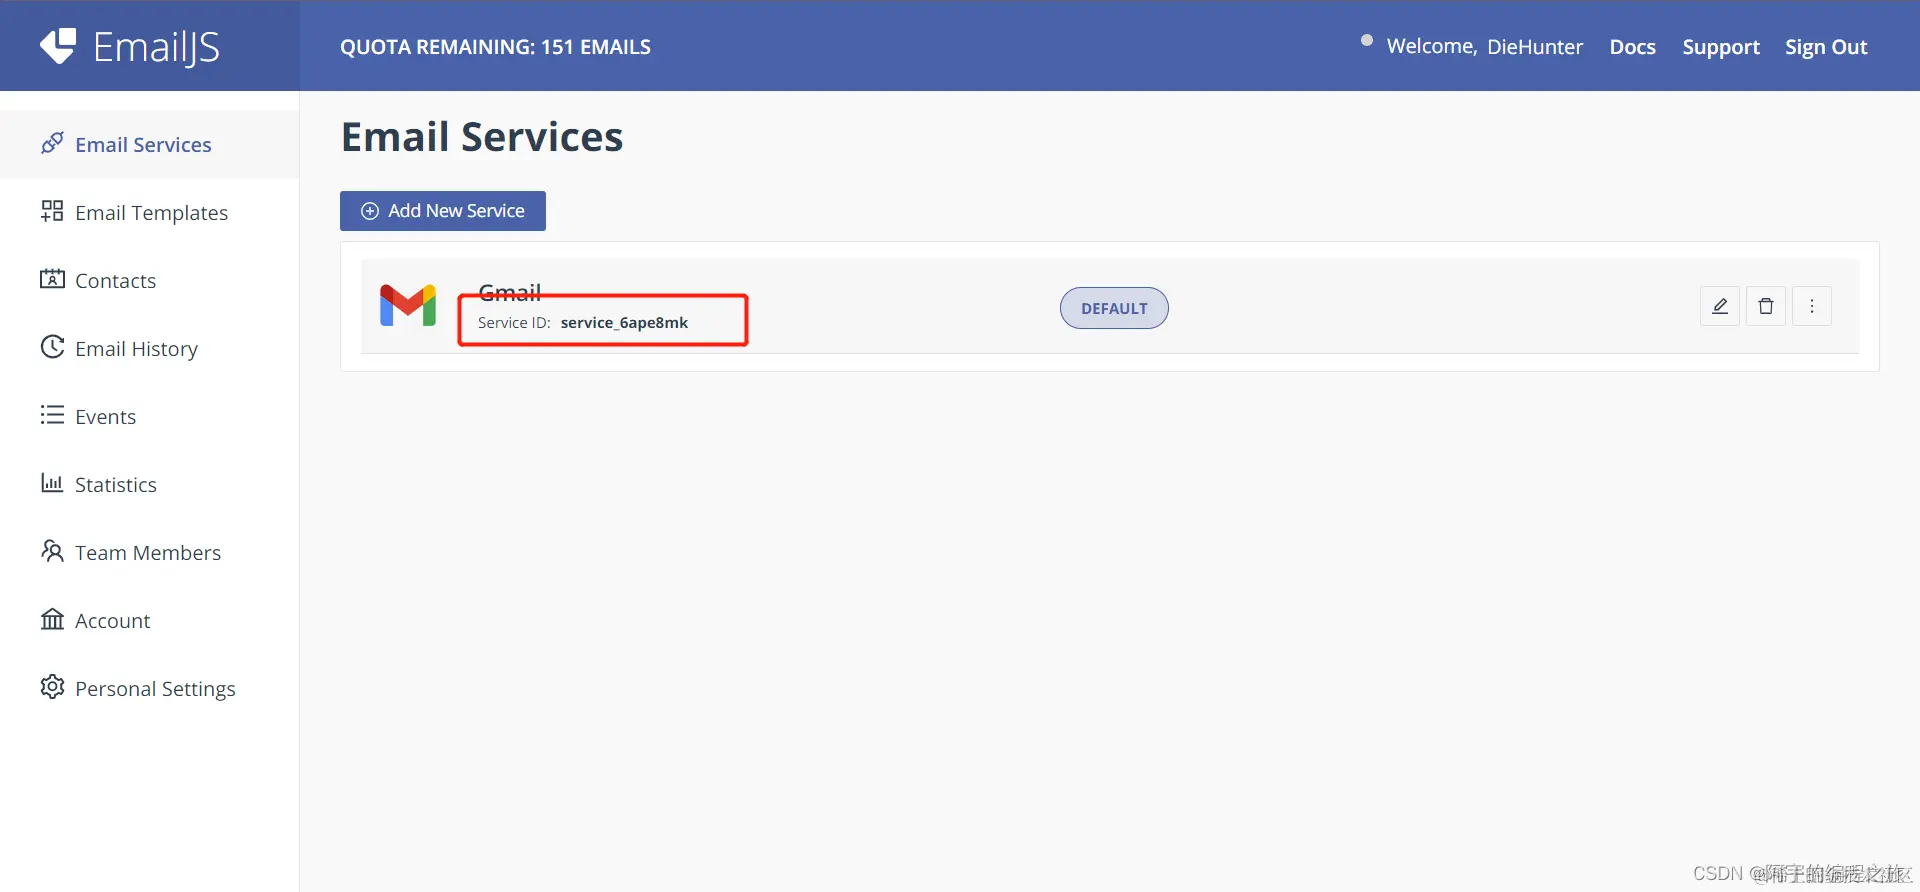Click the Gmail service name
This screenshot has width=1920, height=892.
click(510, 292)
